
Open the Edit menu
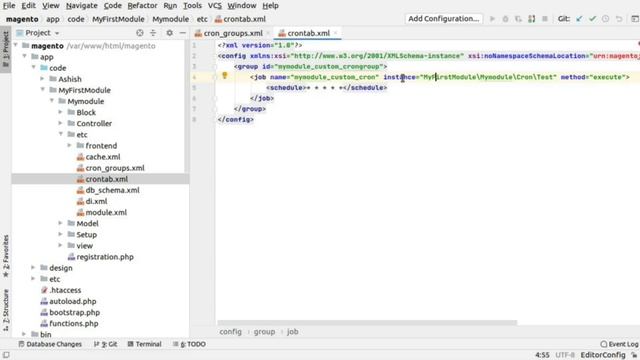(28, 6)
